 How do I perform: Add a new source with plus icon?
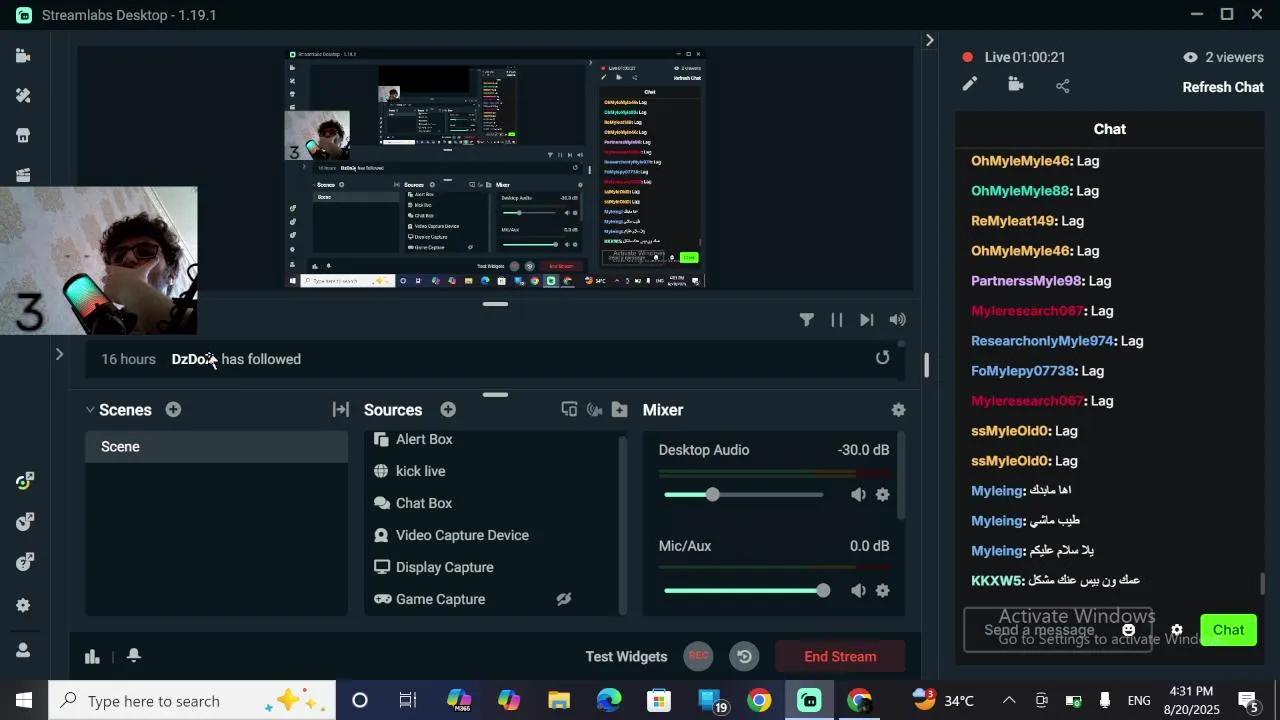click(x=448, y=410)
